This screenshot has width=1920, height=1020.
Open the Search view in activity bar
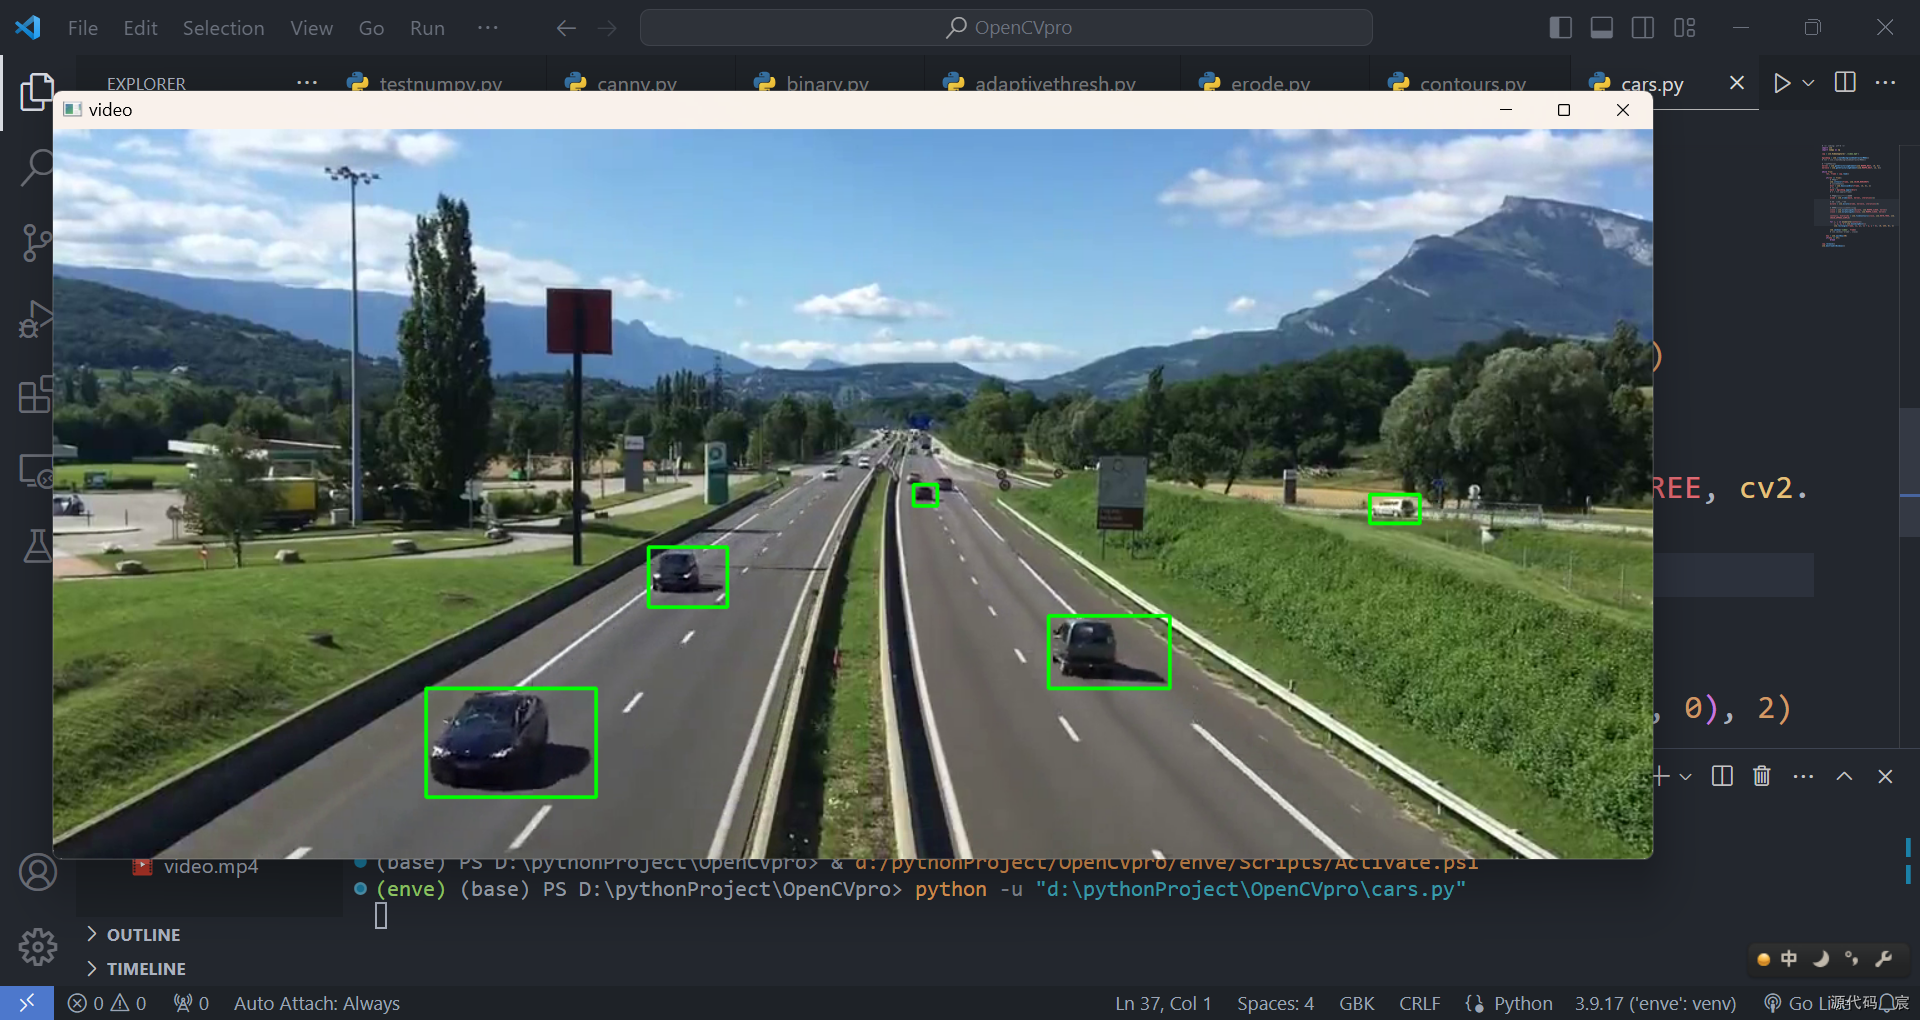pos(37,167)
